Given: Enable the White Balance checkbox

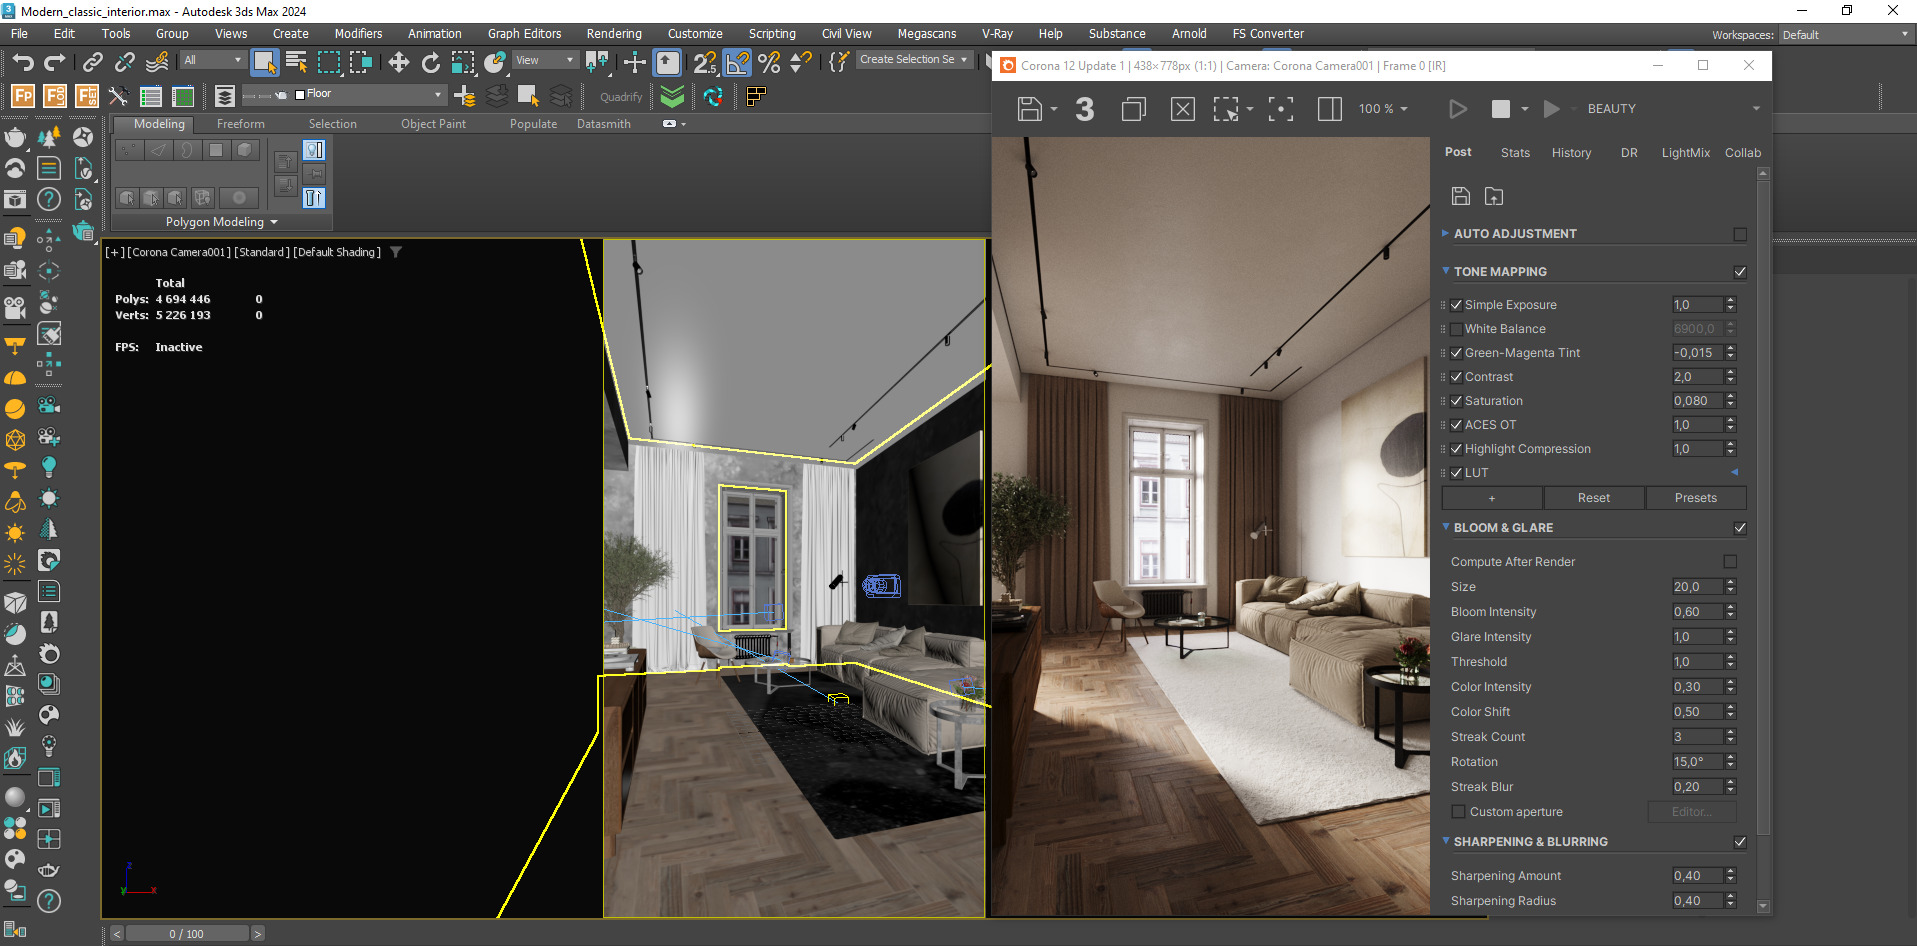Looking at the screenshot, I should [1456, 329].
